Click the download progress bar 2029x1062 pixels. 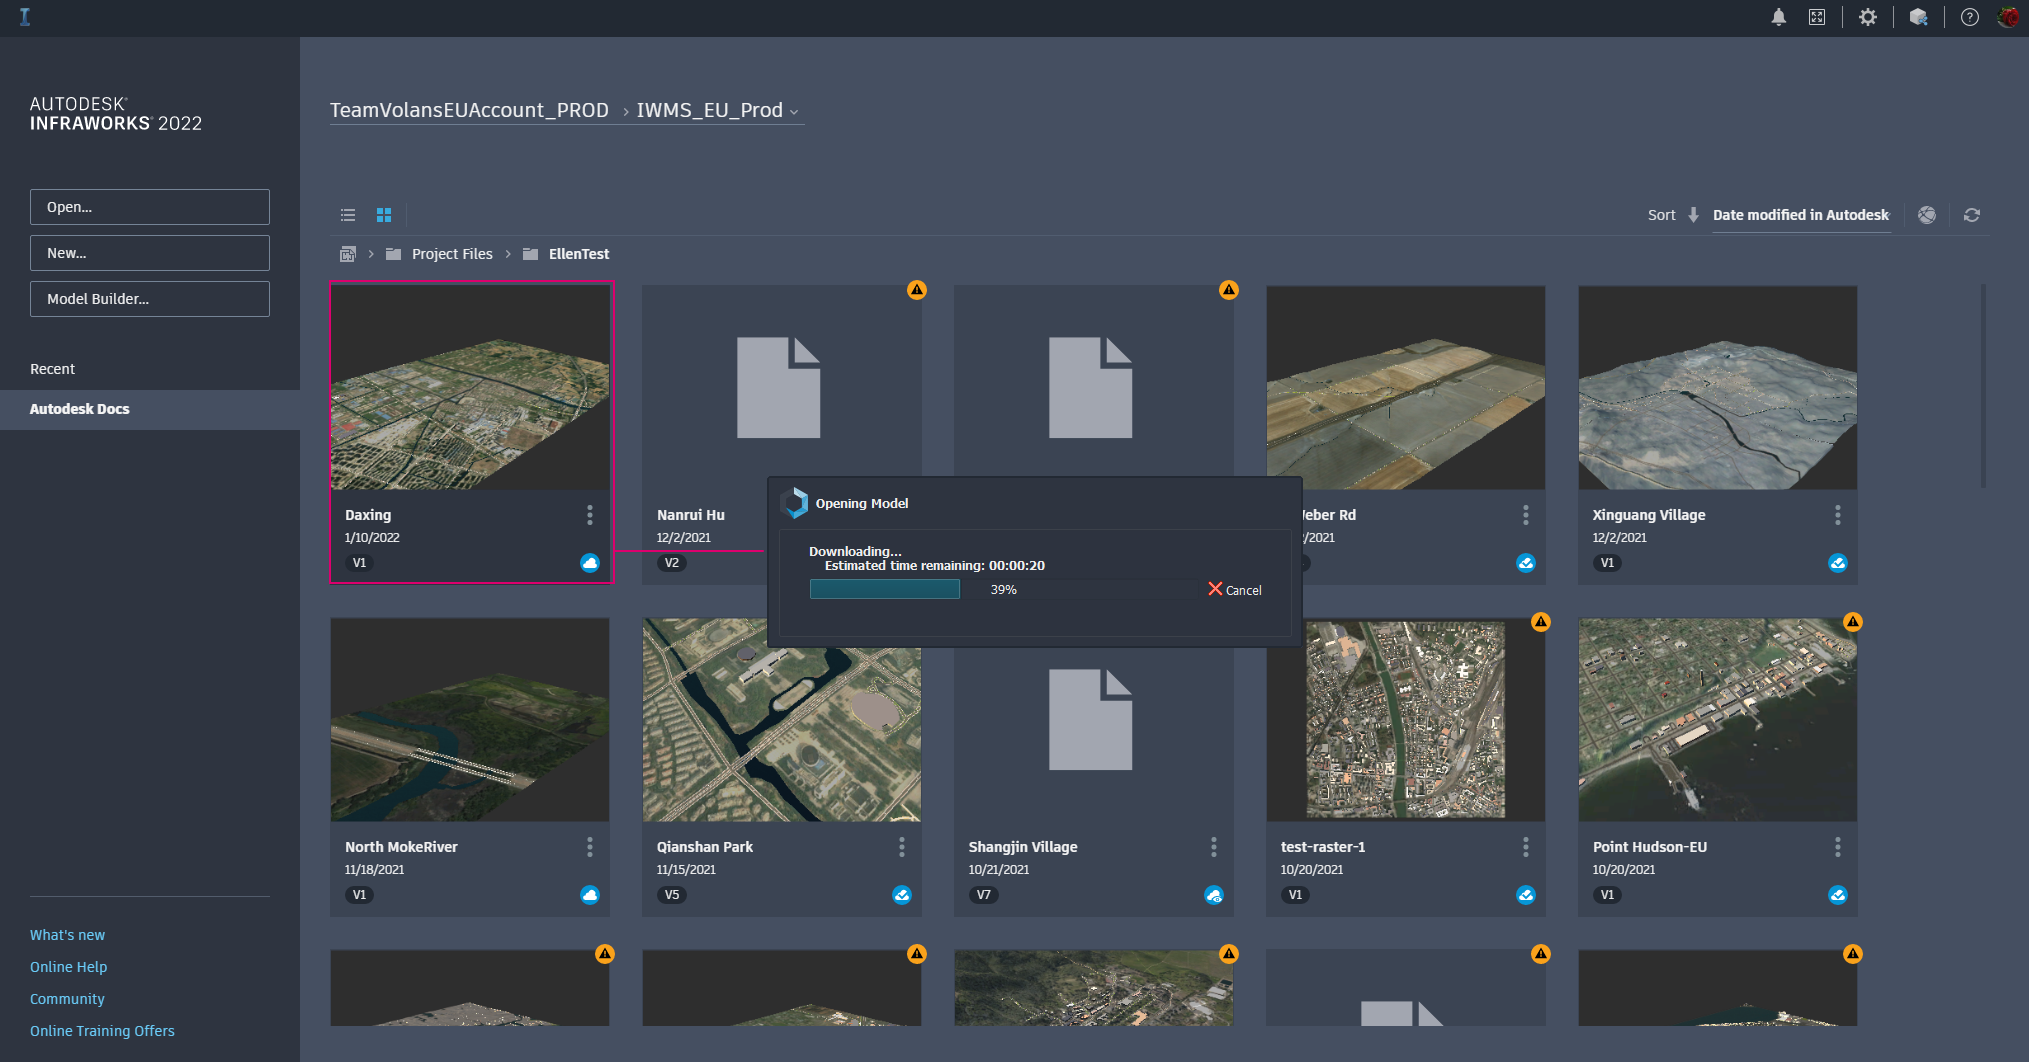coord(1003,590)
